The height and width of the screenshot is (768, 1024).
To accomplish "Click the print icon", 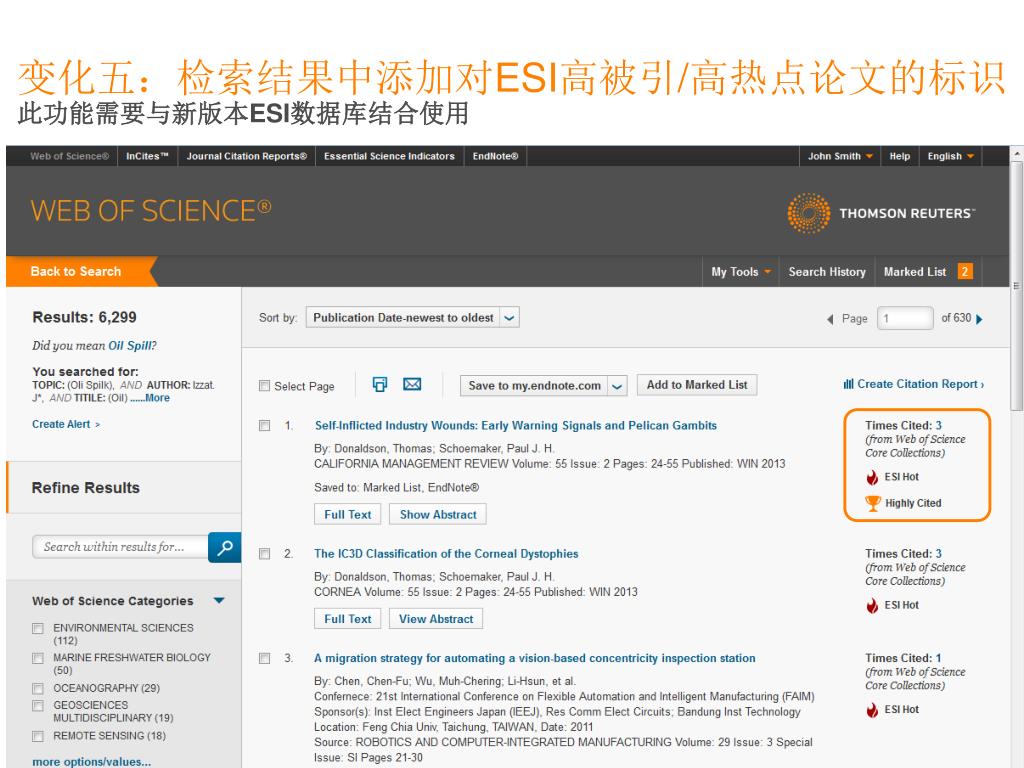I will pyautogui.click(x=379, y=385).
